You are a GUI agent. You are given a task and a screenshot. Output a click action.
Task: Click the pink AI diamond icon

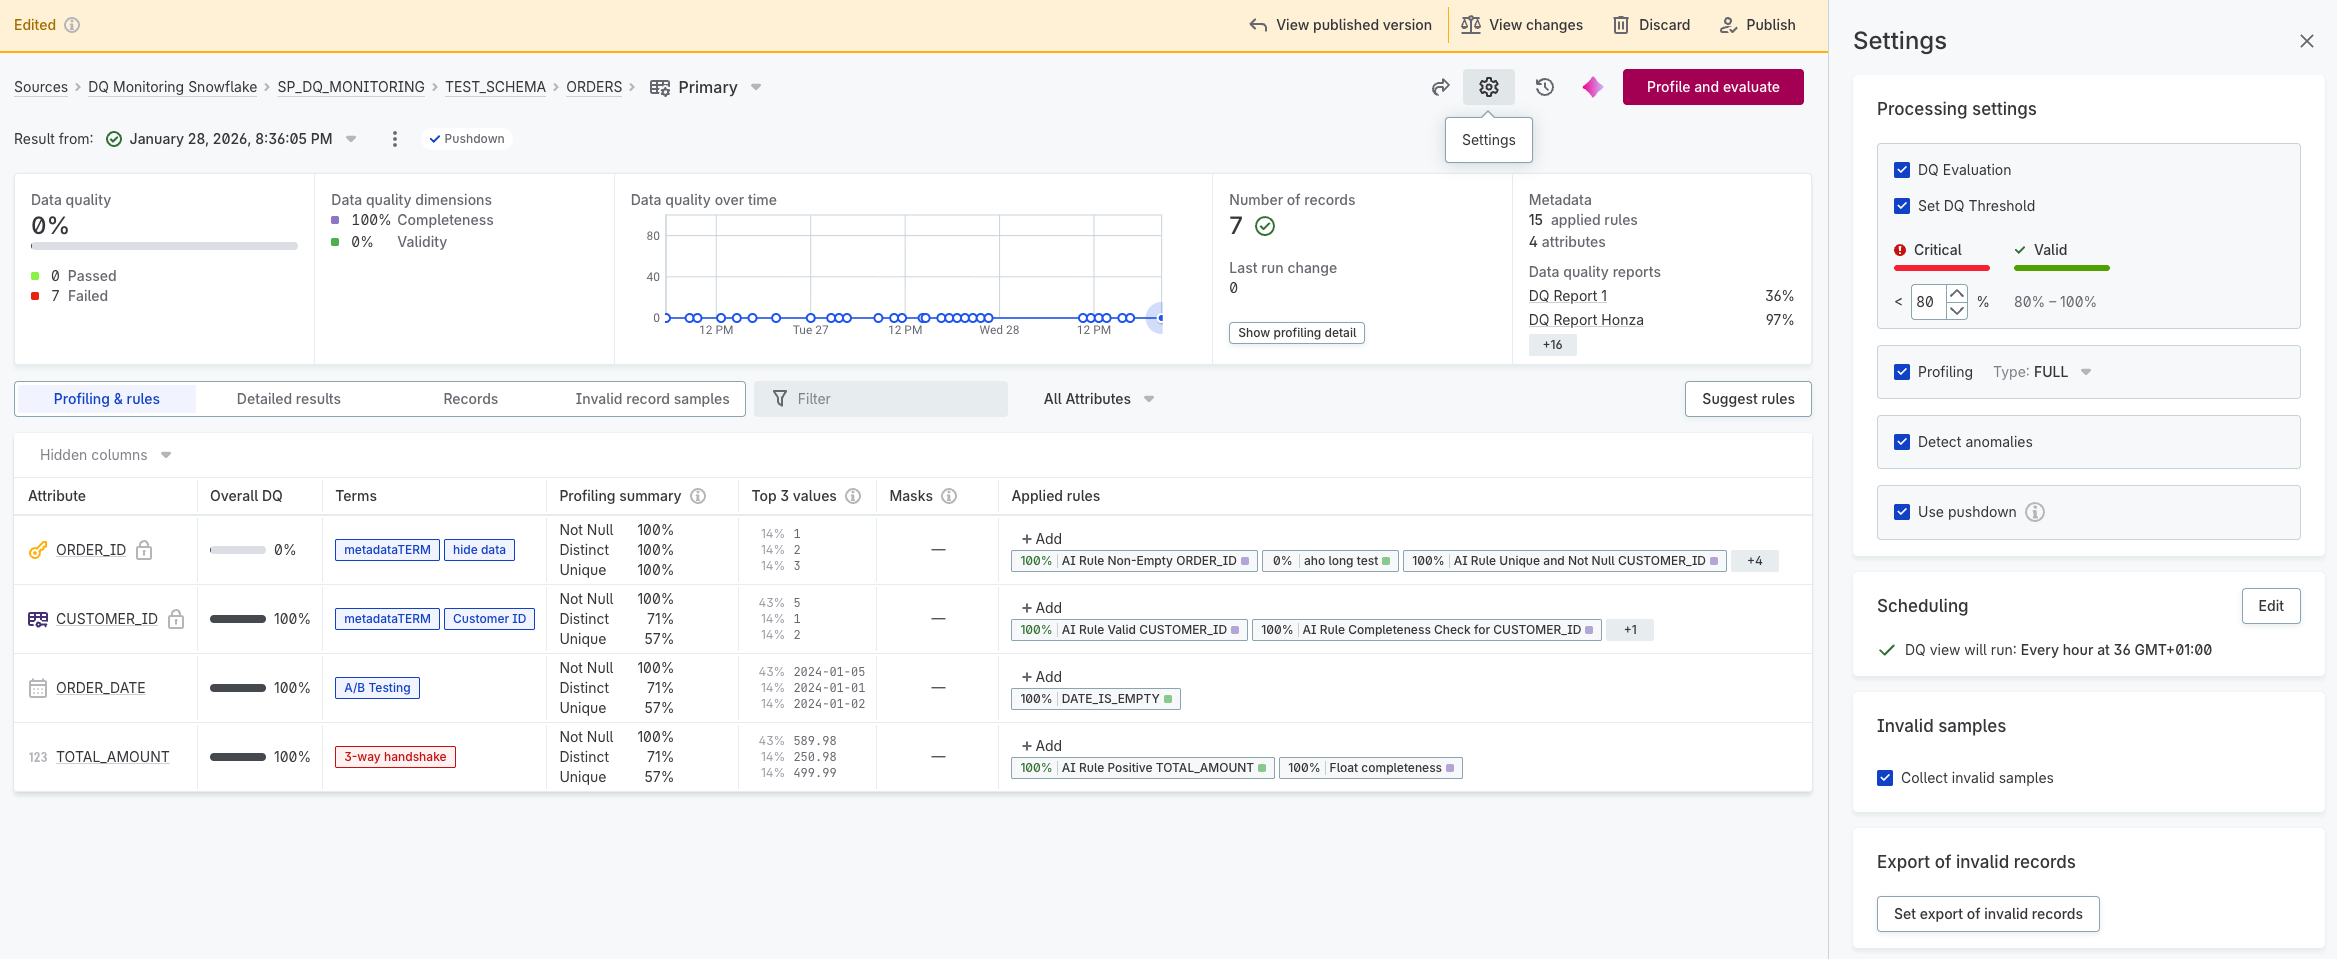tap(1592, 87)
